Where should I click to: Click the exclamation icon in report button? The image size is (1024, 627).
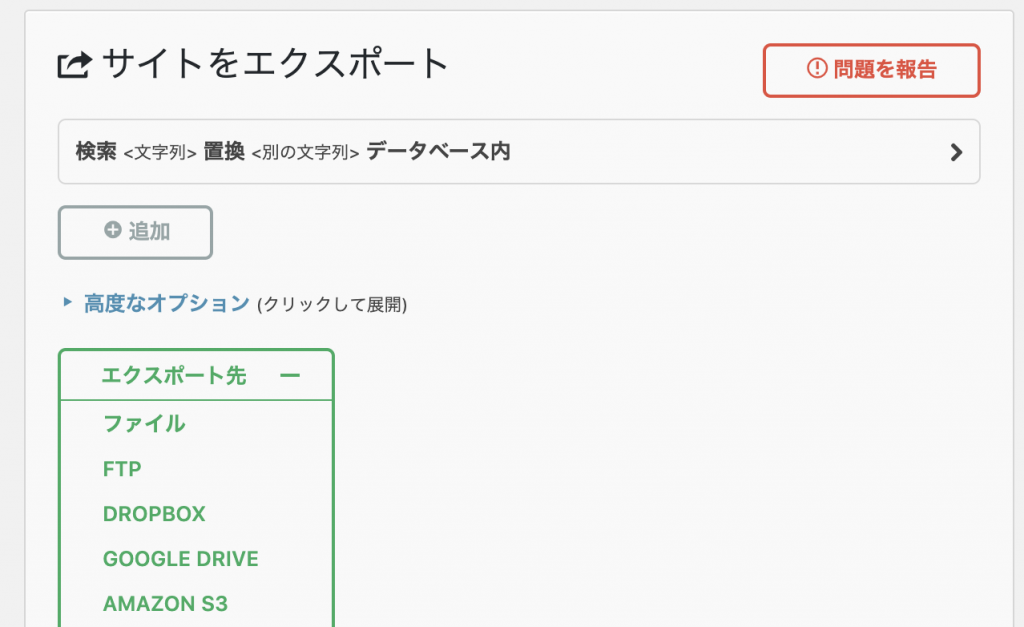817,68
